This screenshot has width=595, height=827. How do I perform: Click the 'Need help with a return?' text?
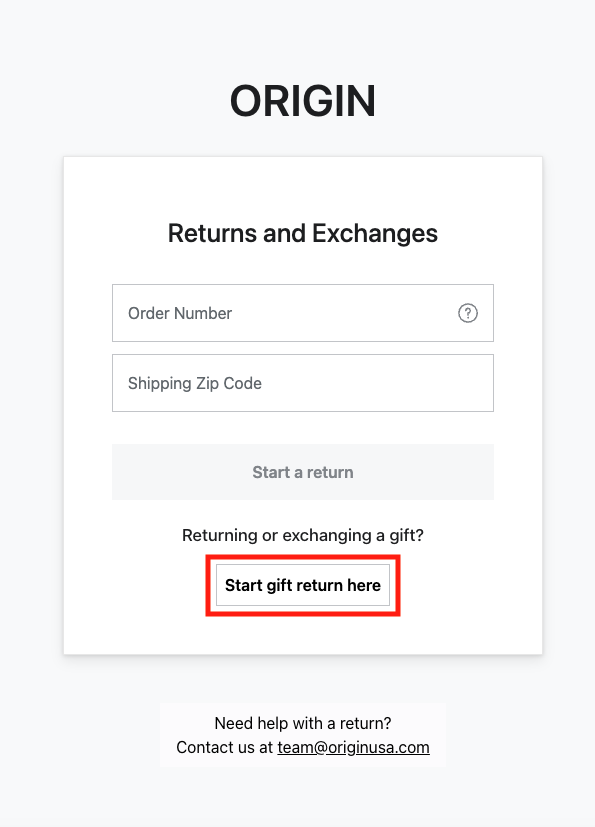pyautogui.click(x=303, y=723)
